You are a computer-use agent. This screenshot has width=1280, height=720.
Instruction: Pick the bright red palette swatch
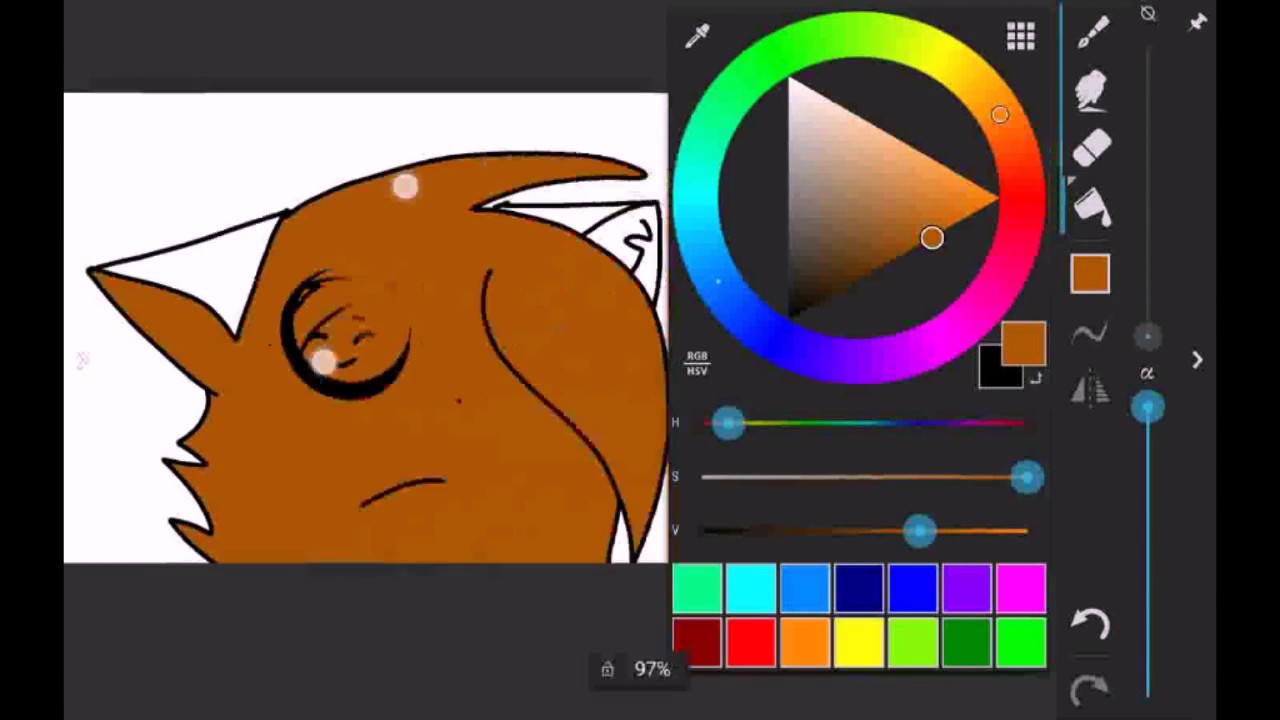coord(751,642)
